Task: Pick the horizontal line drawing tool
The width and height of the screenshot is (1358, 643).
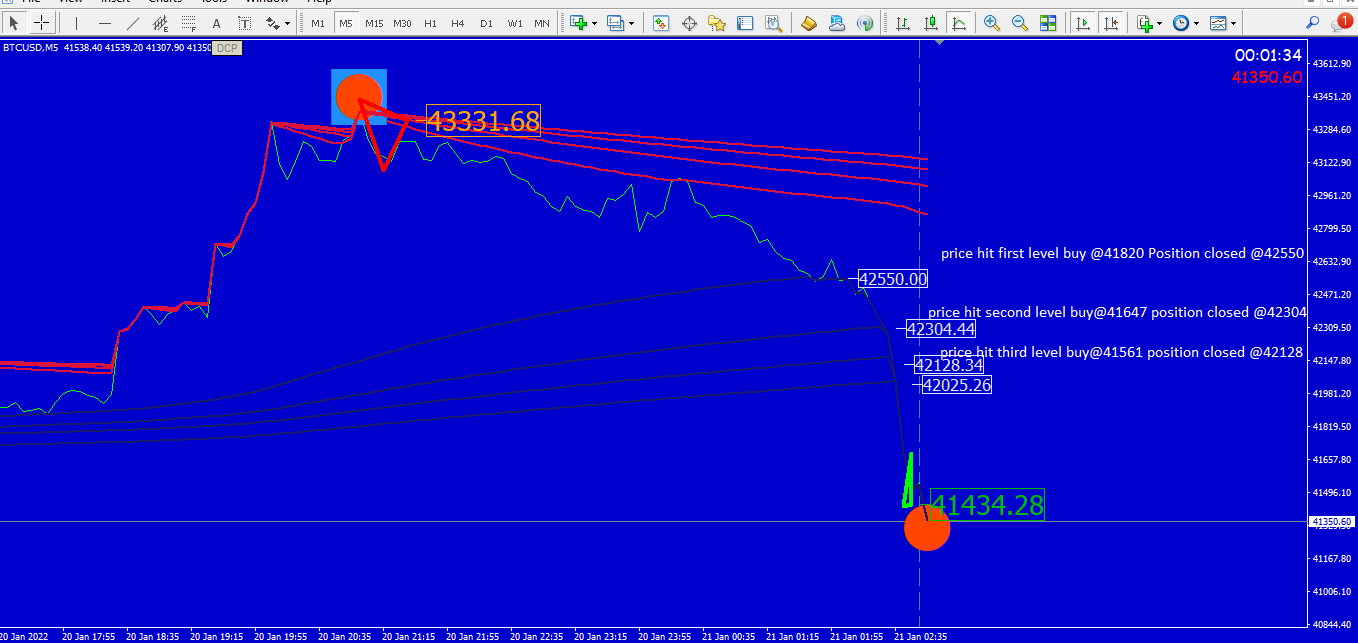Action: [x=105, y=22]
